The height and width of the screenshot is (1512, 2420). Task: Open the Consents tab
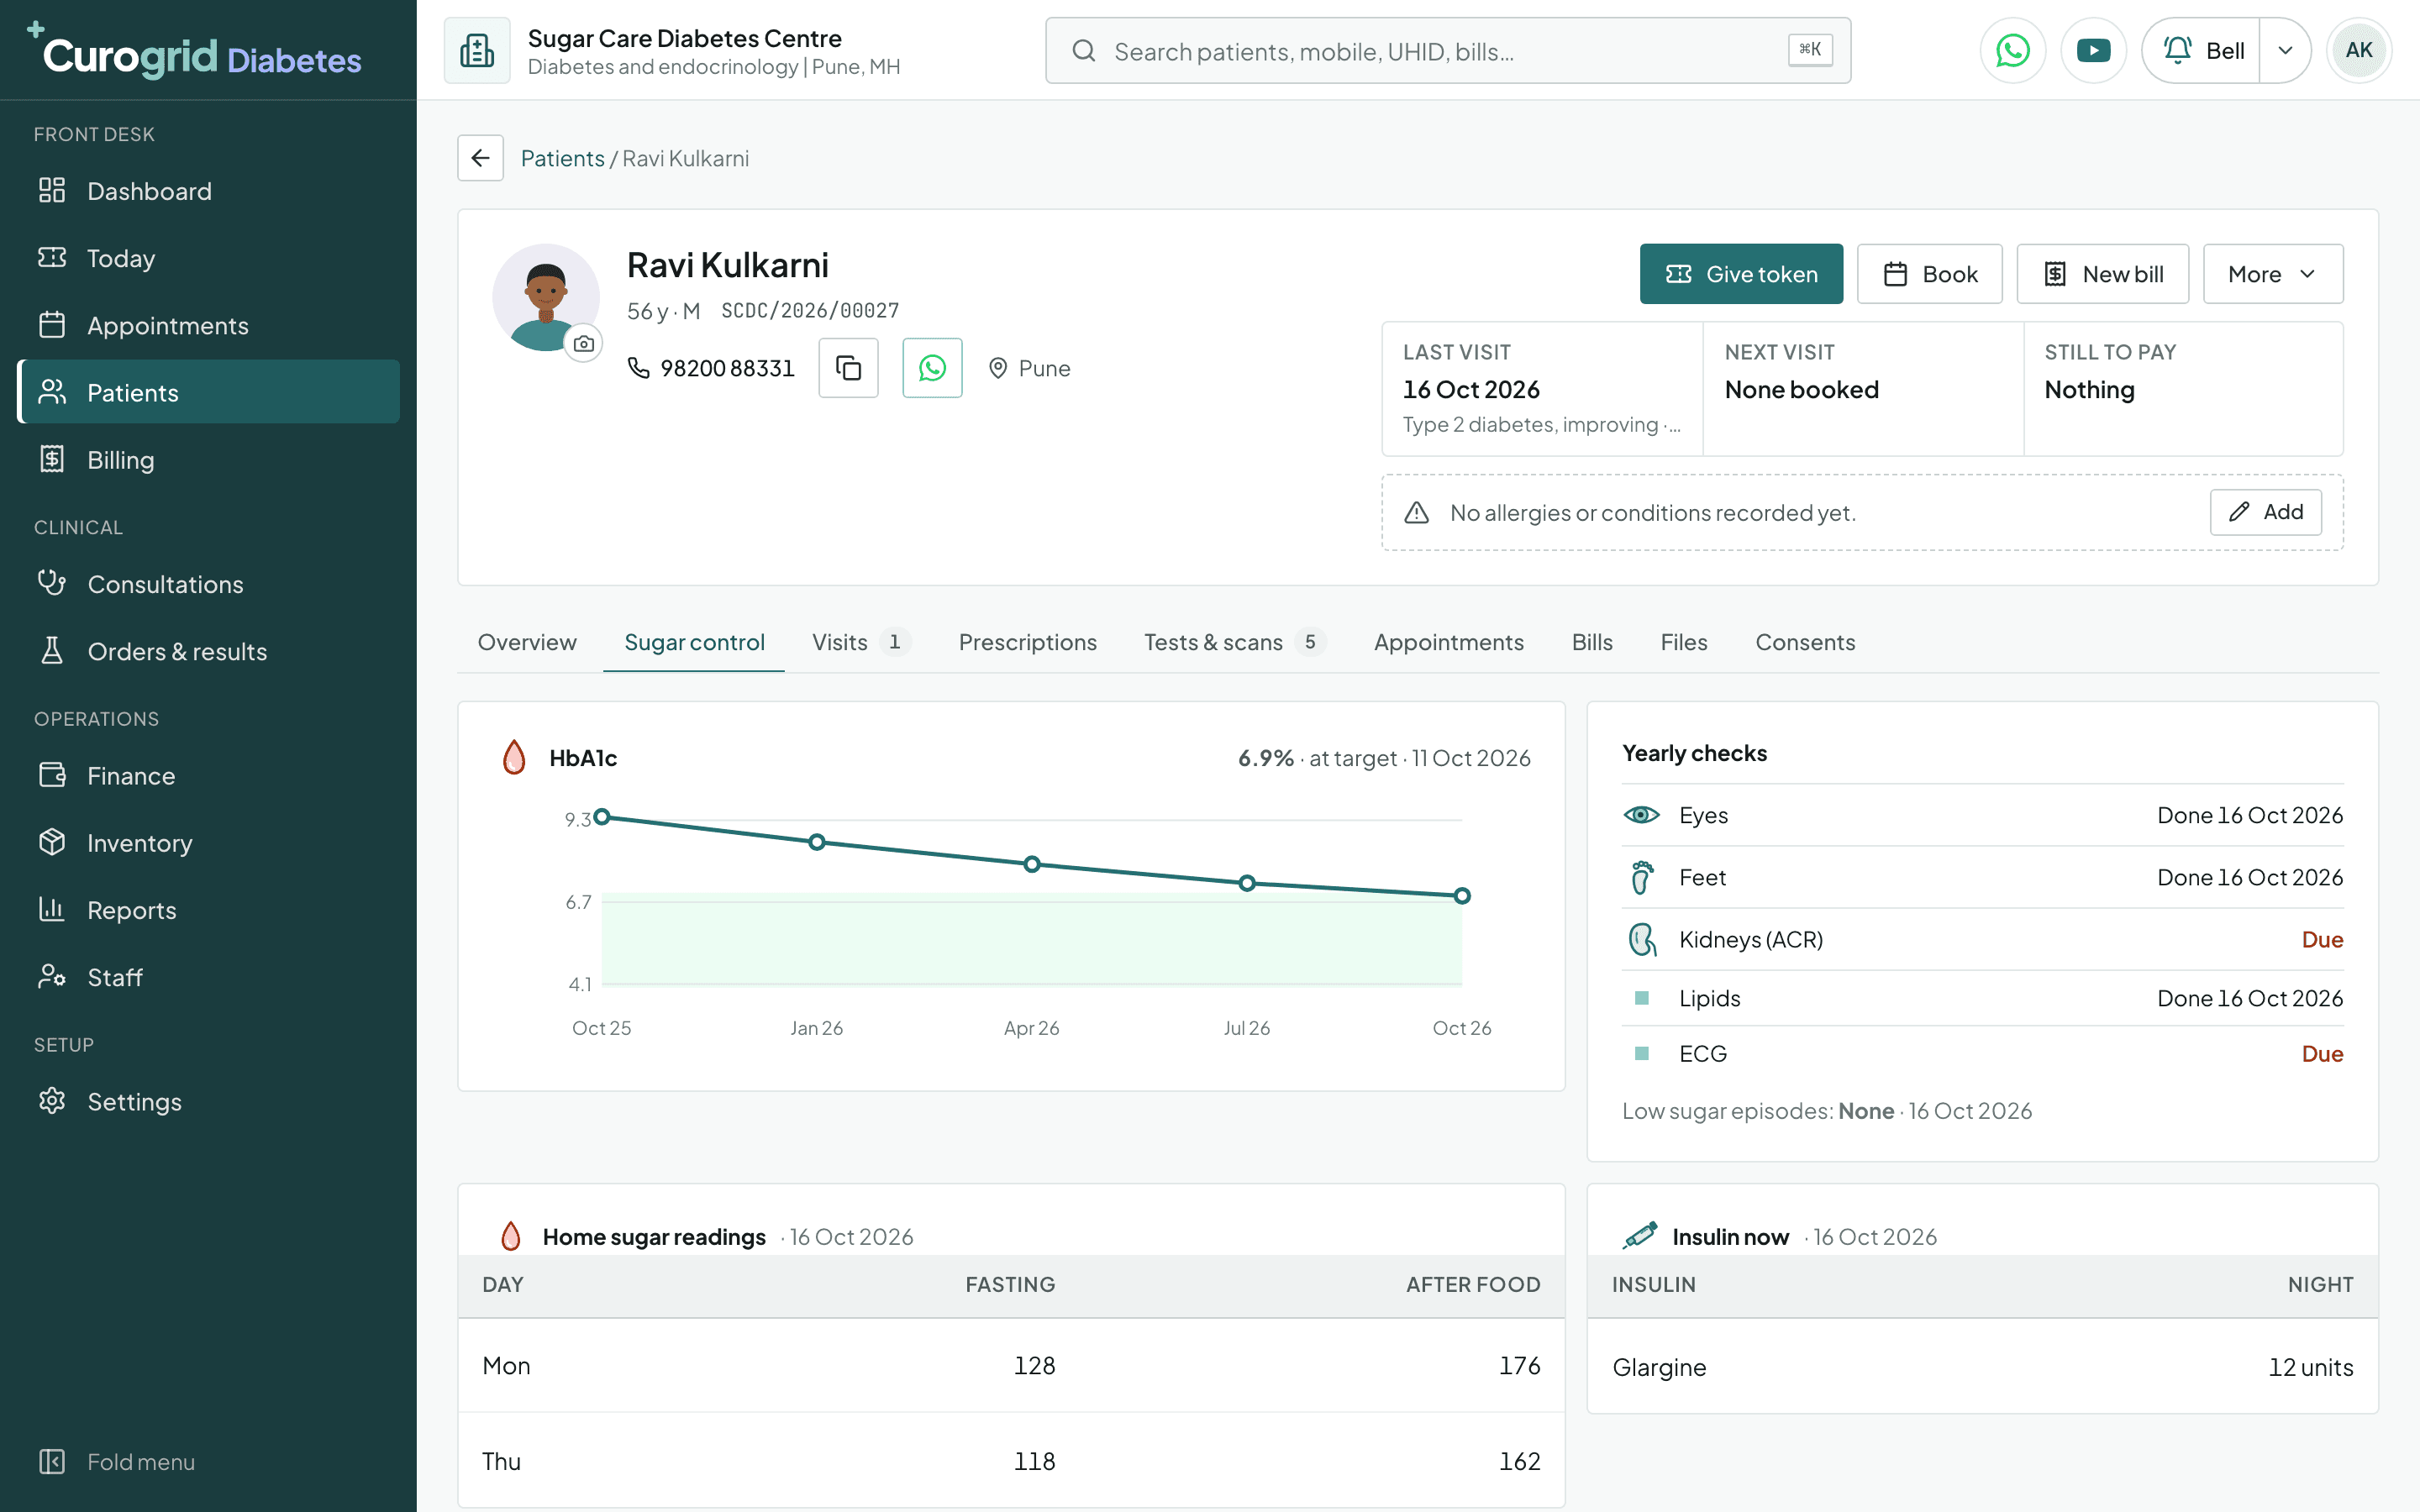click(1805, 642)
